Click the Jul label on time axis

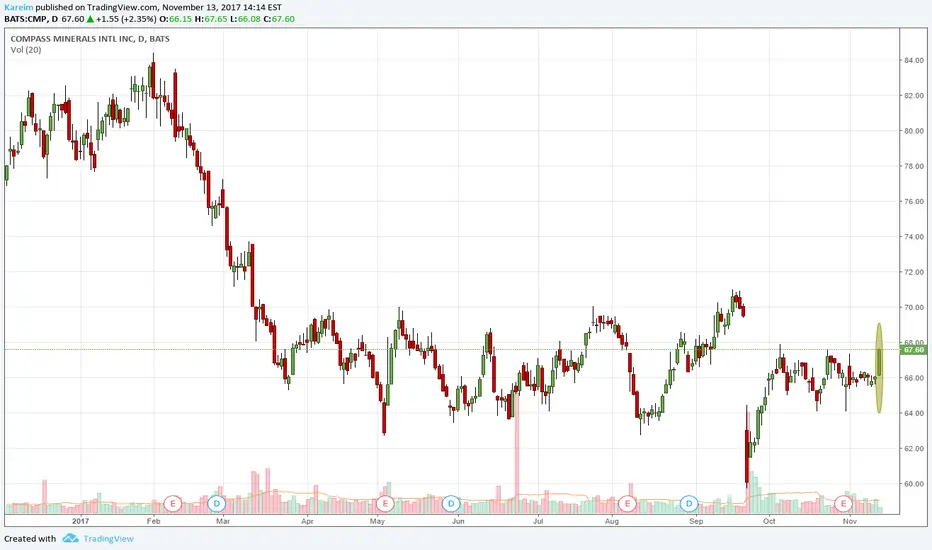point(538,521)
